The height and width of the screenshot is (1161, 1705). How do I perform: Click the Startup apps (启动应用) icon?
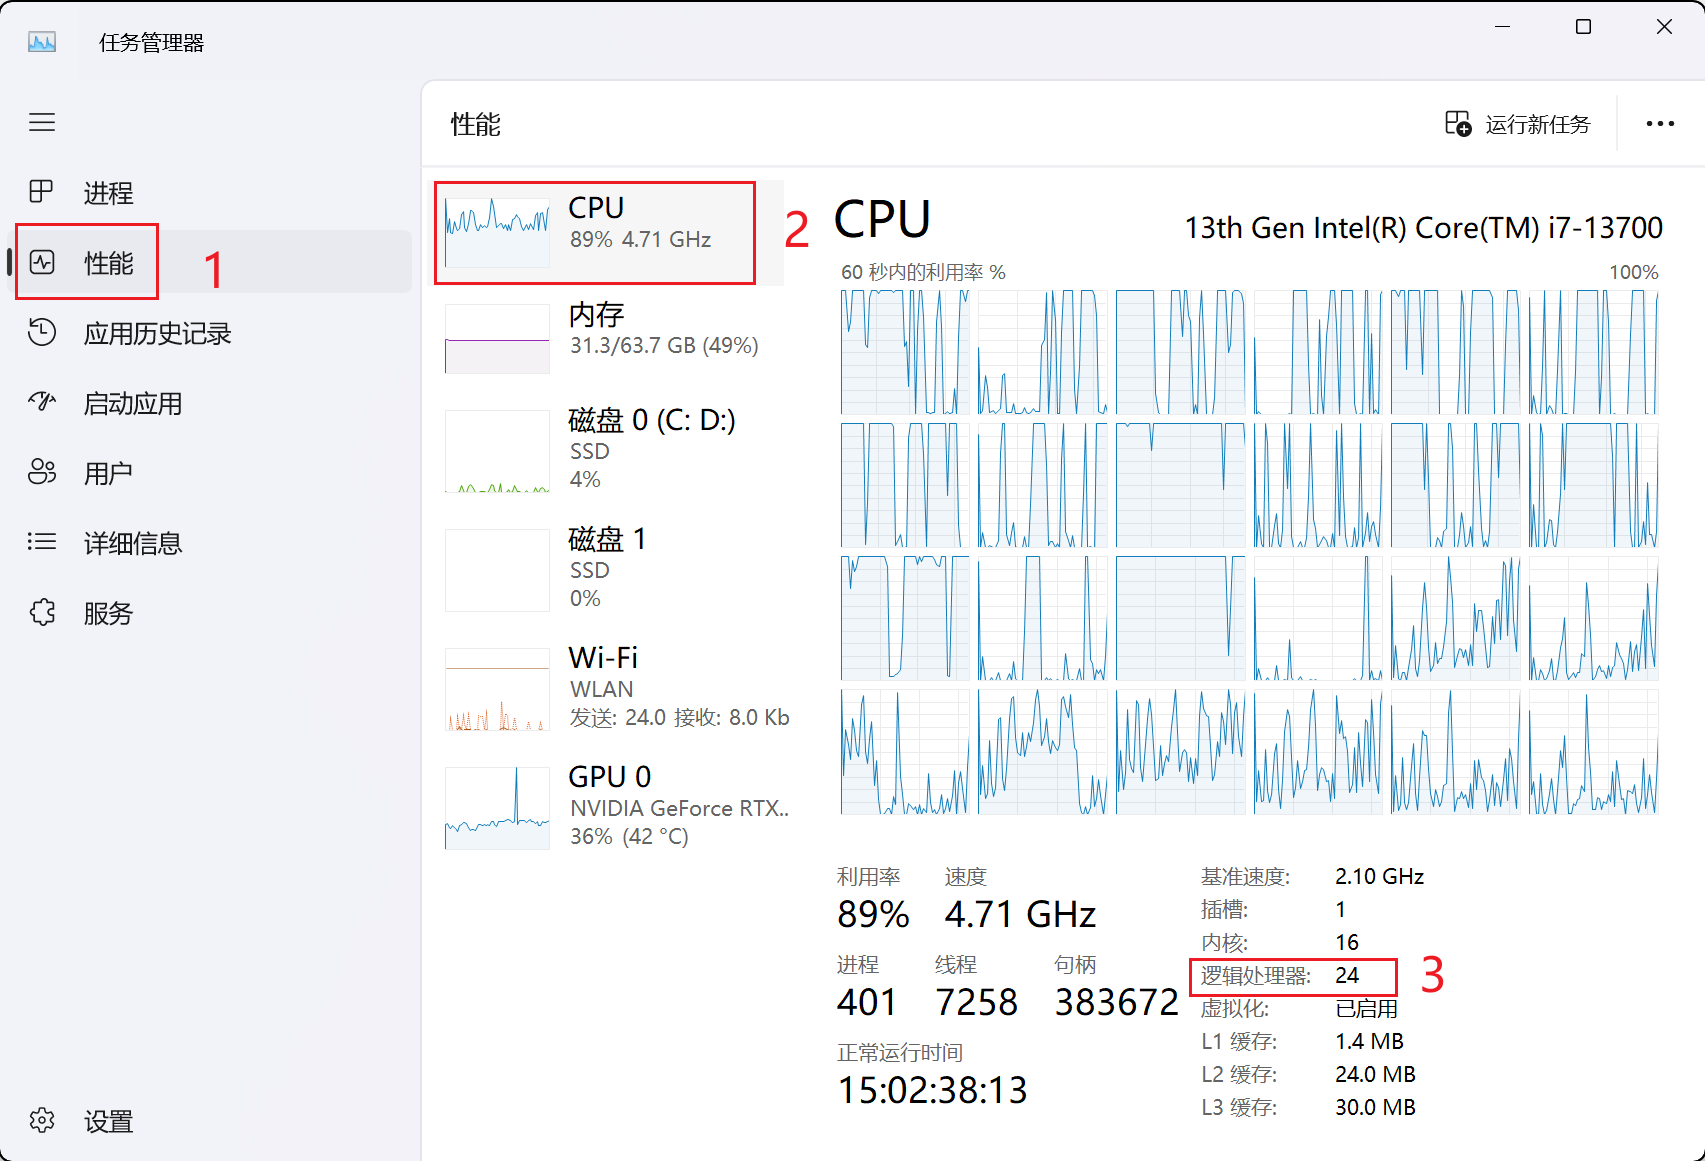[41, 402]
